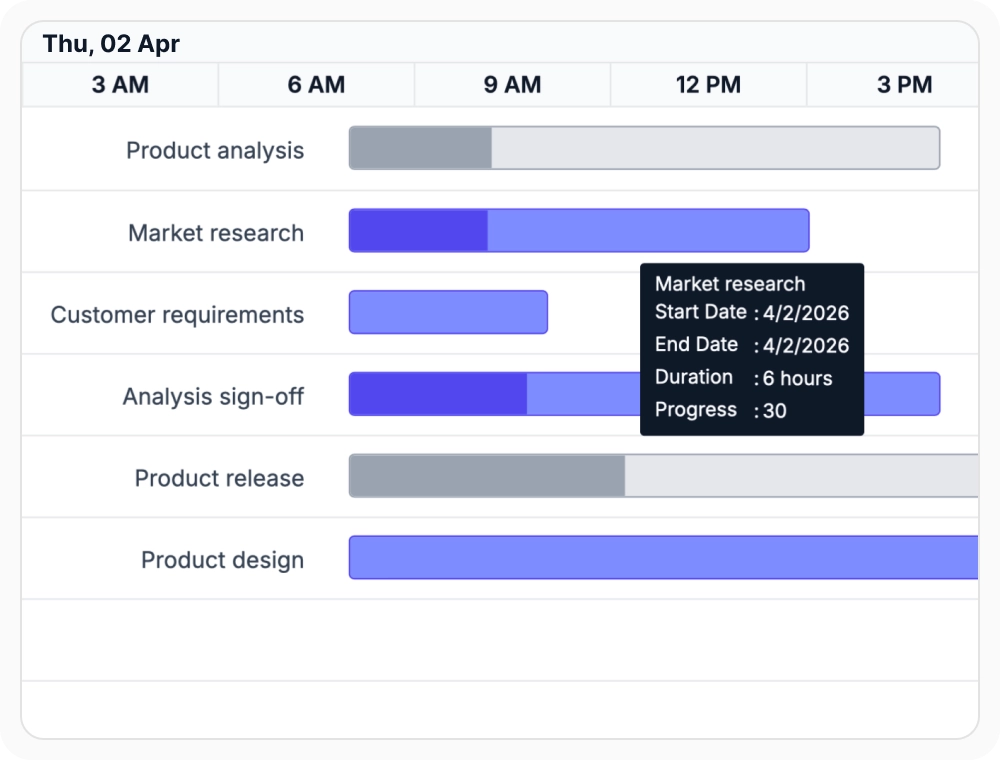Select the Product analysis row label
Image resolution: width=1000 pixels, height=760 pixels.
[215, 150]
